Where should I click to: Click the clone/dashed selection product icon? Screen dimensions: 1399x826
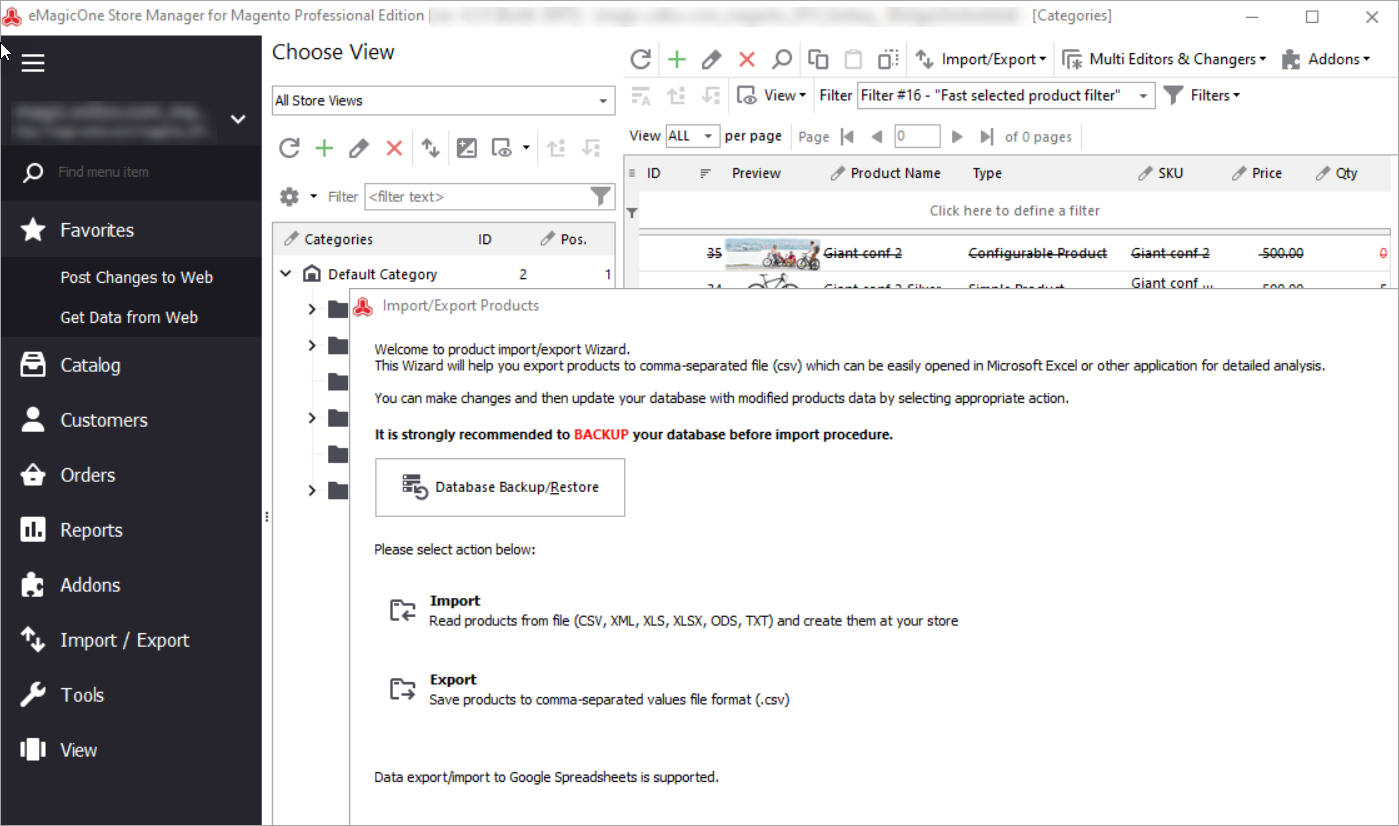click(888, 59)
